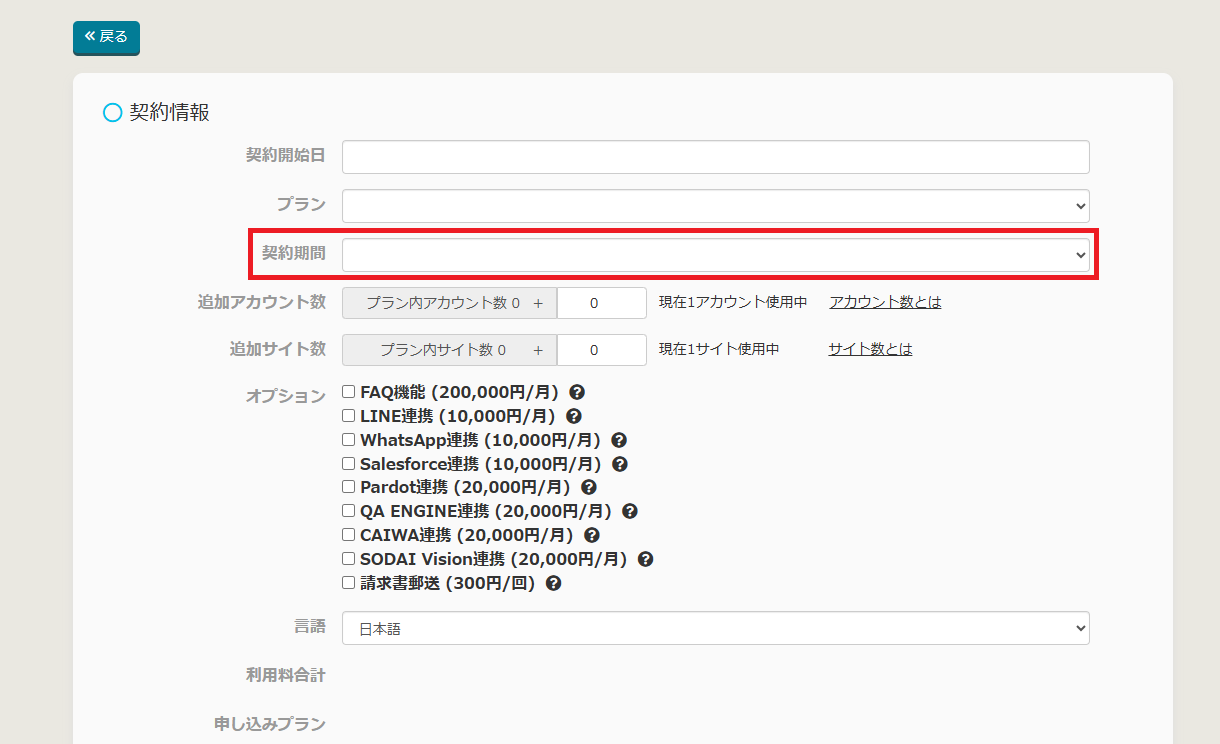Show help for 請求書郵送 option
Viewport: 1220px width, 744px height.
[x=554, y=583]
